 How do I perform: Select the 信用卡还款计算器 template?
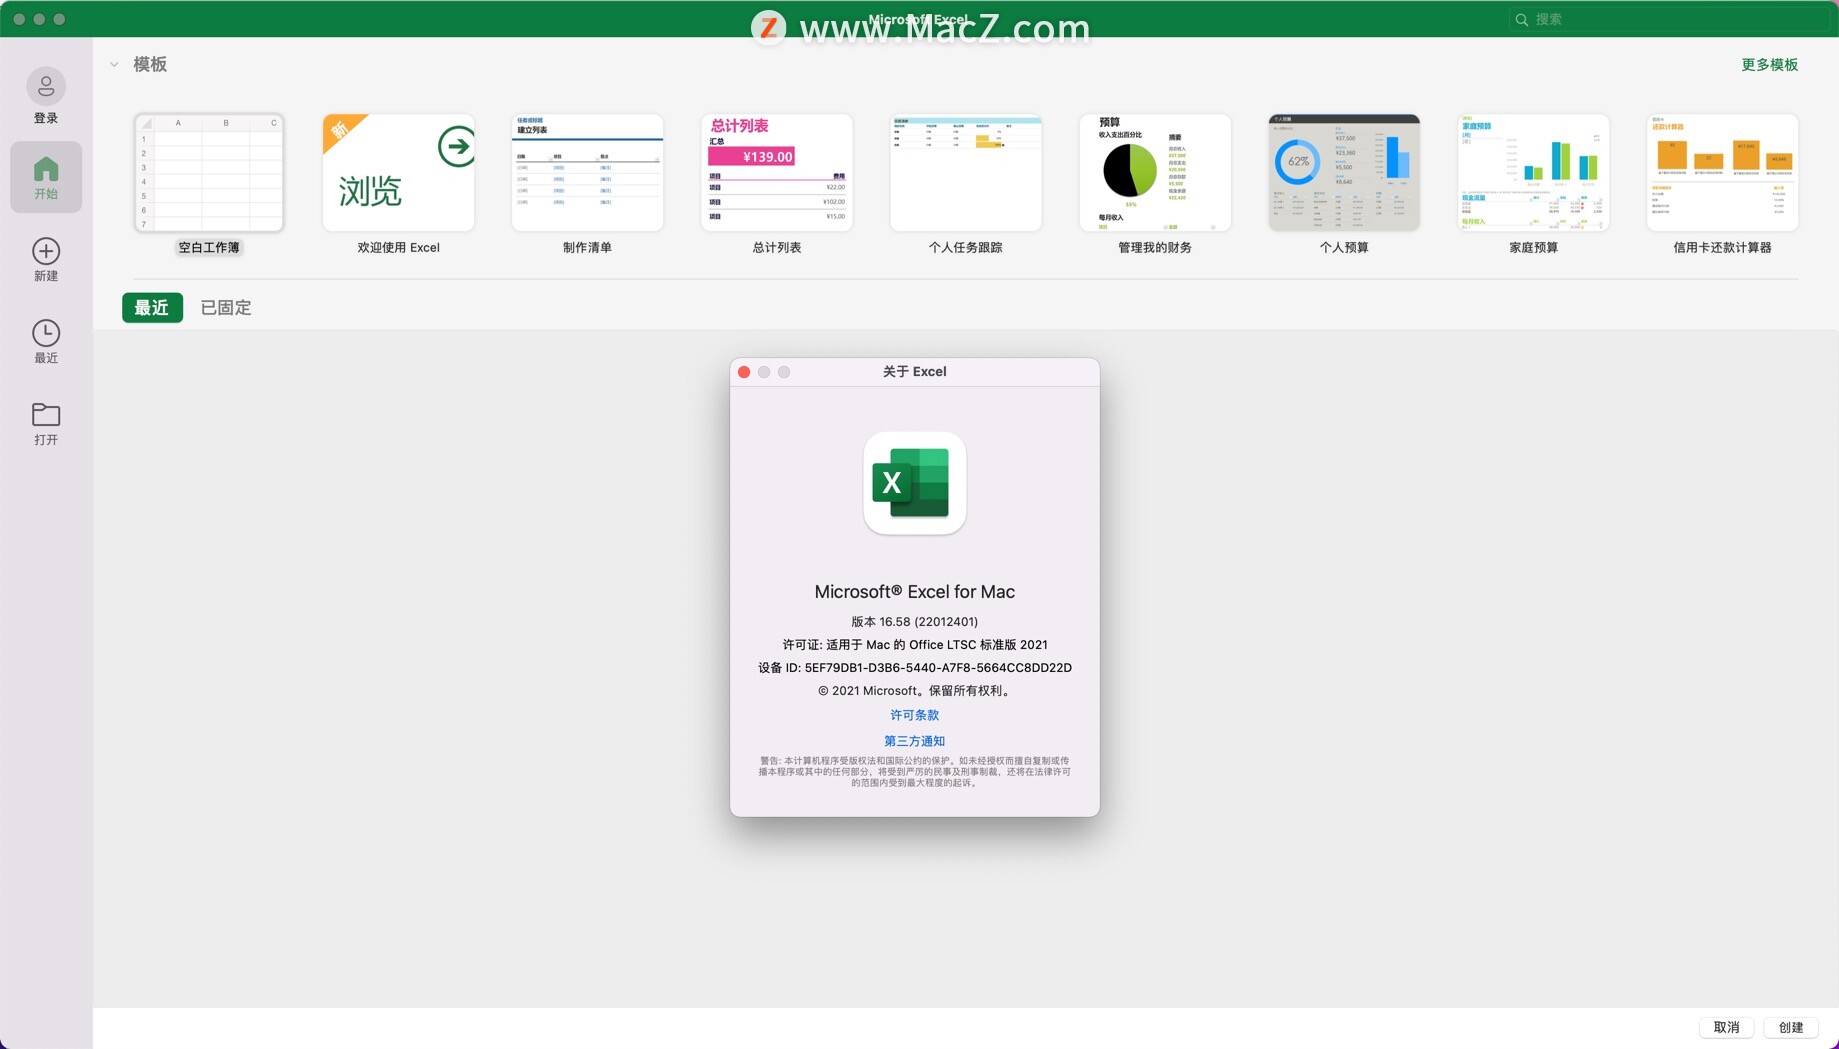[1722, 172]
